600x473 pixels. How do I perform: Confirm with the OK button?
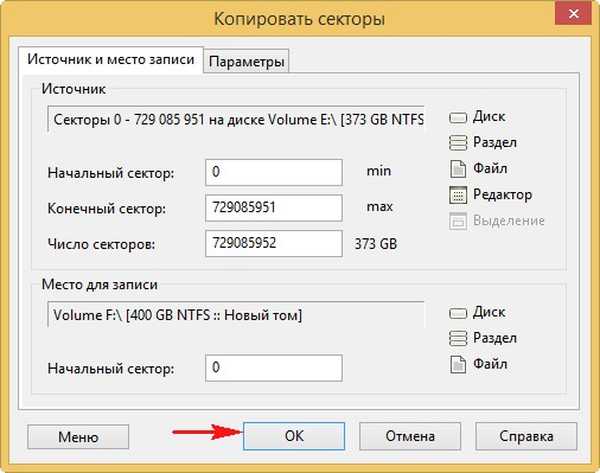[x=294, y=436]
